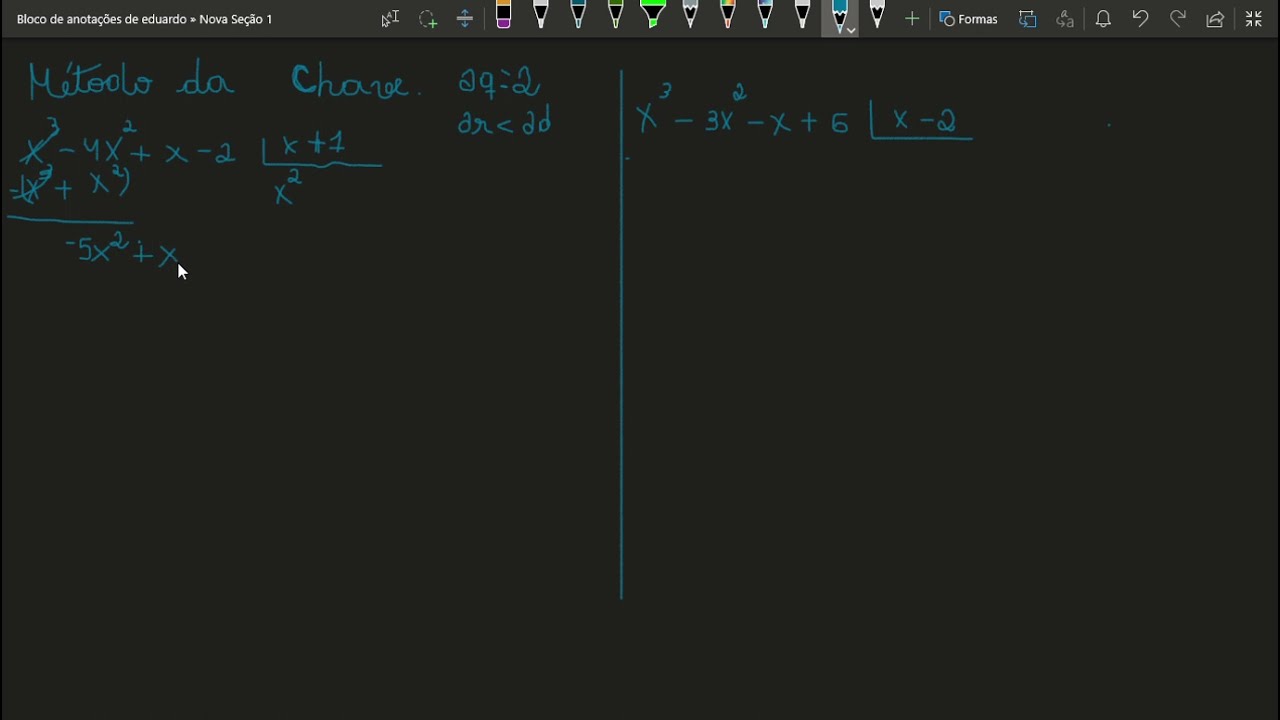Activate Ink to Text conversion
Viewport: 1280px width, 720px height.
(x=1065, y=19)
